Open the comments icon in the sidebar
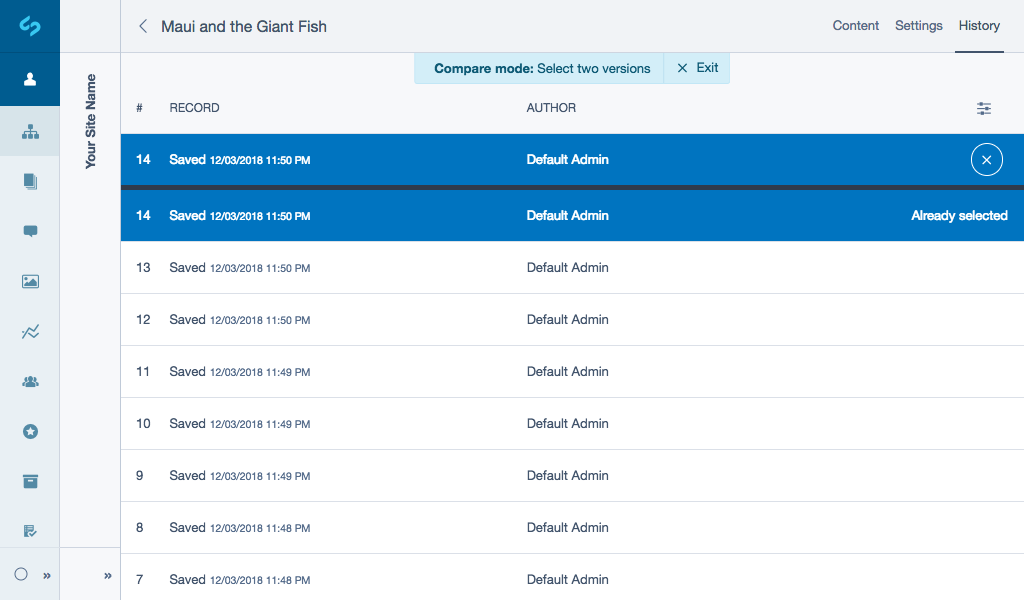The height and width of the screenshot is (600, 1024). pos(30,231)
